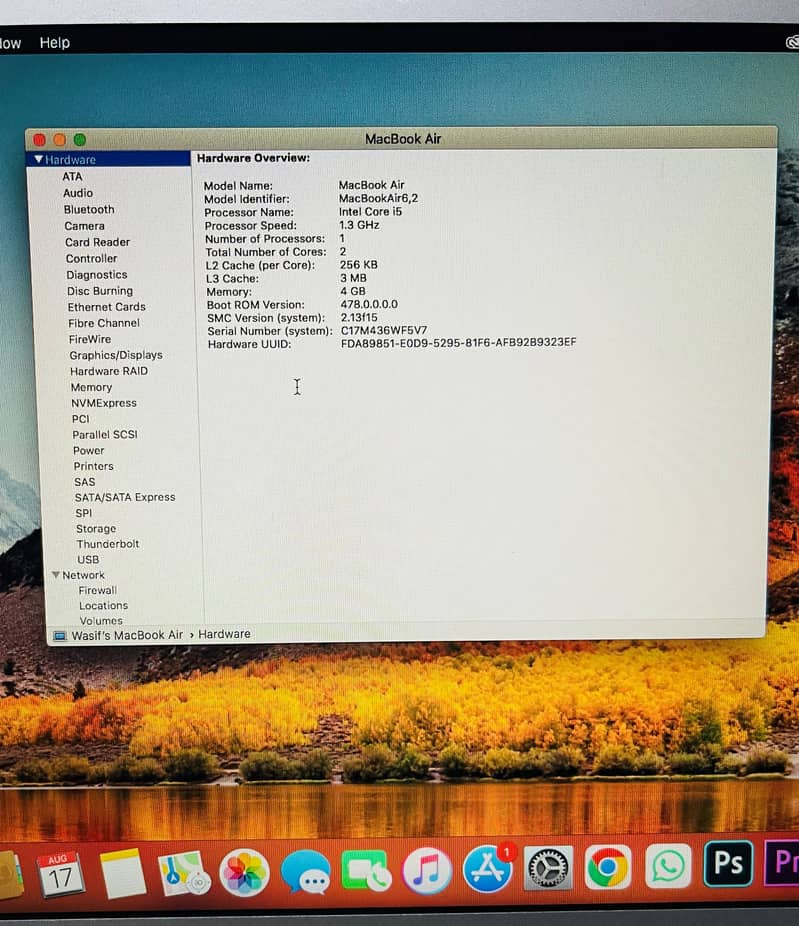Open Maps app from the Dock
The width and height of the screenshot is (799, 926).
[x=184, y=873]
